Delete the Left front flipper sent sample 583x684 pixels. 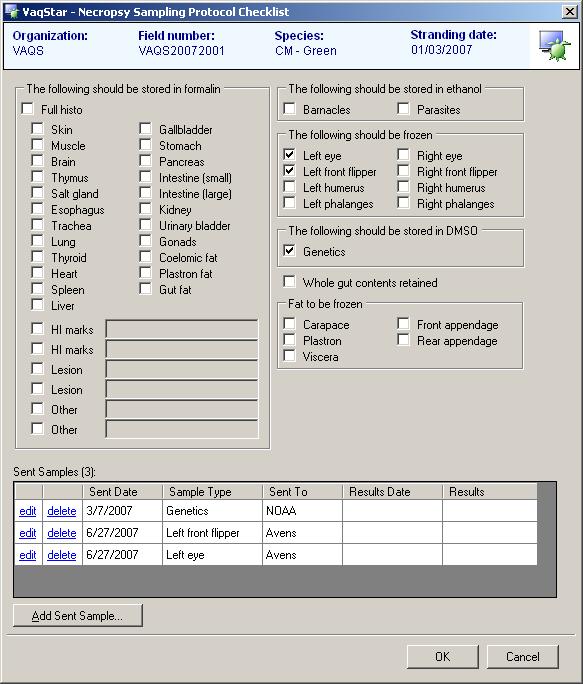pyautogui.click(x=62, y=533)
